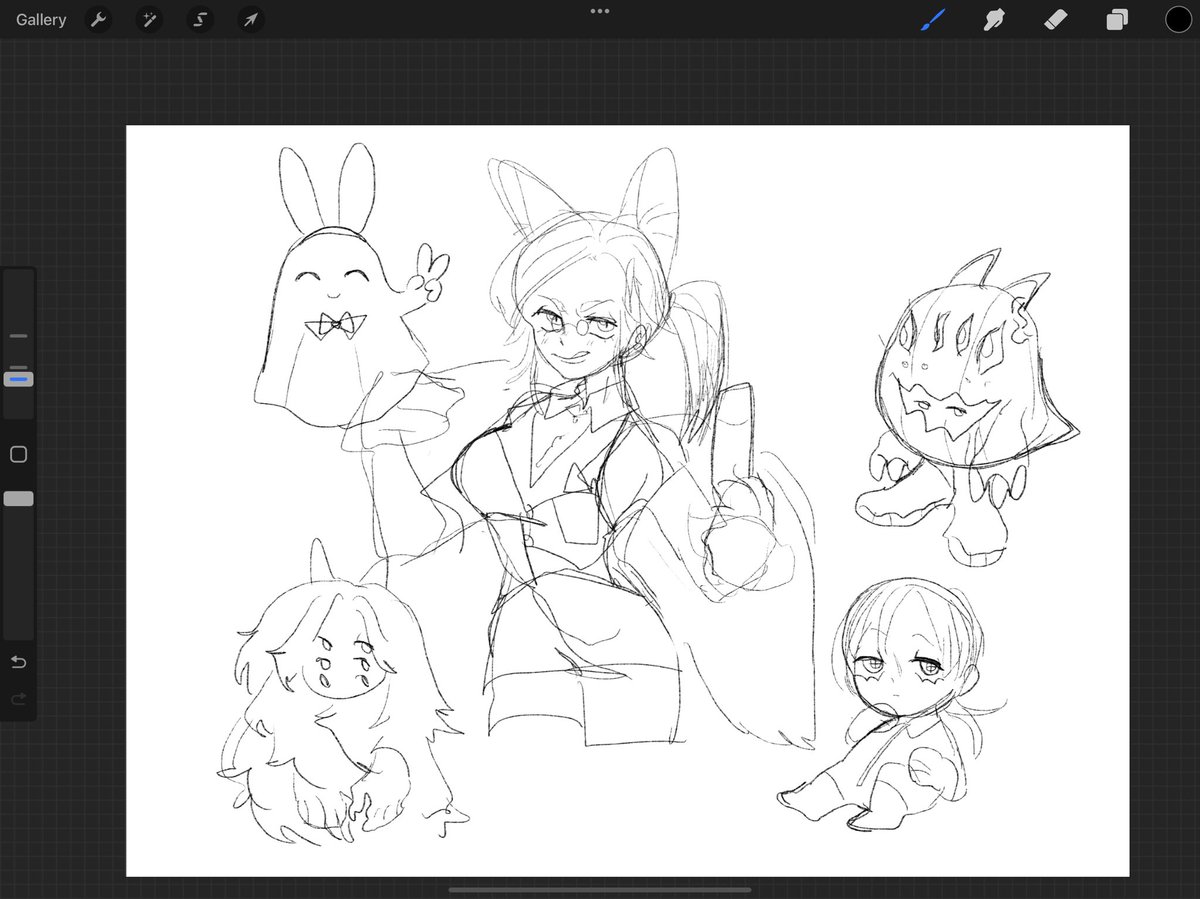
Task: Select the Brush tool
Action: 932,19
